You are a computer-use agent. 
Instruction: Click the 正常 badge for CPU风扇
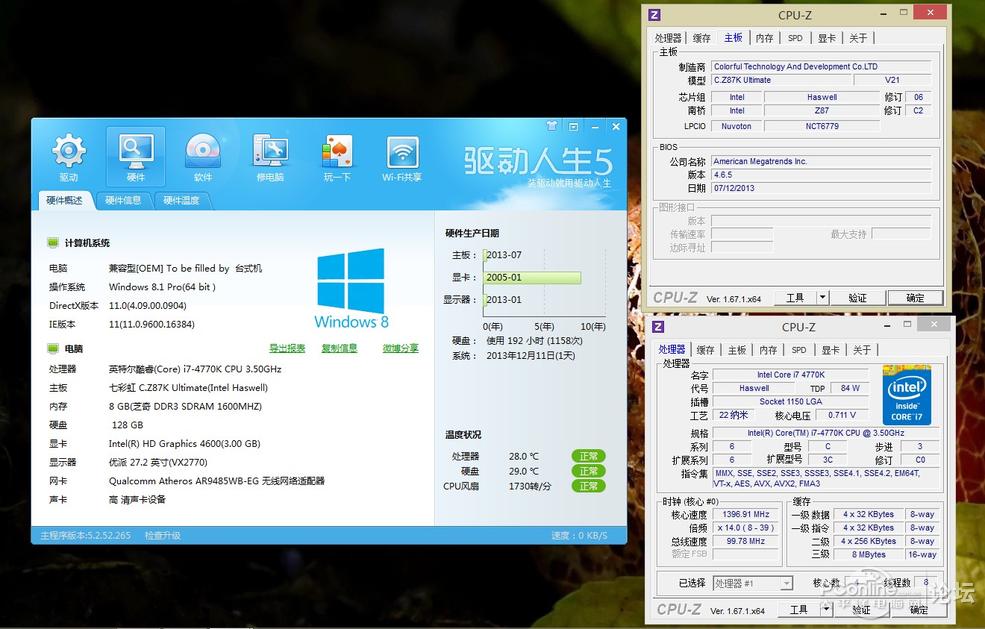589,486
